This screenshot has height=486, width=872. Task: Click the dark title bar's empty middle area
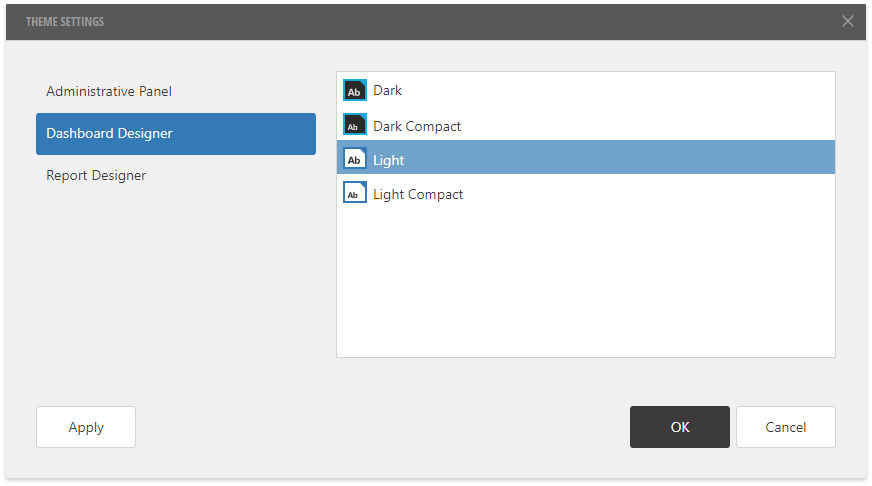coord(450,21)
